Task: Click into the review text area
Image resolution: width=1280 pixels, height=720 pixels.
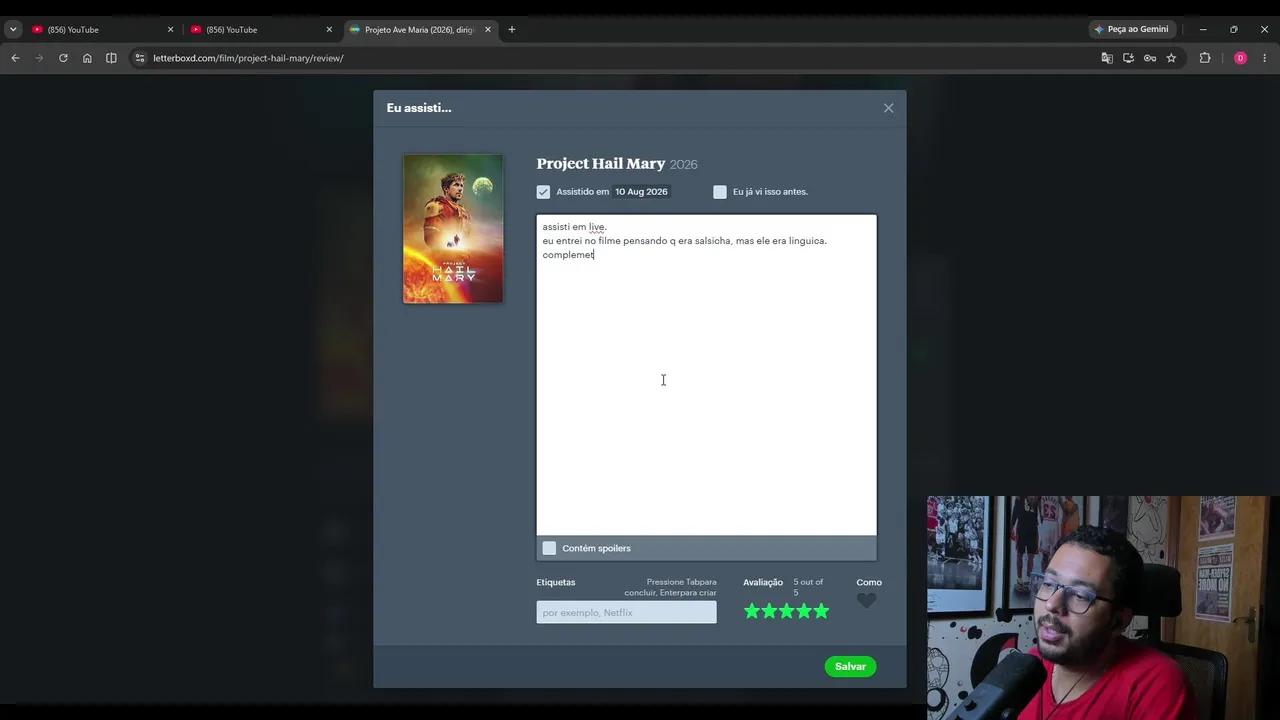Action: 706,375
